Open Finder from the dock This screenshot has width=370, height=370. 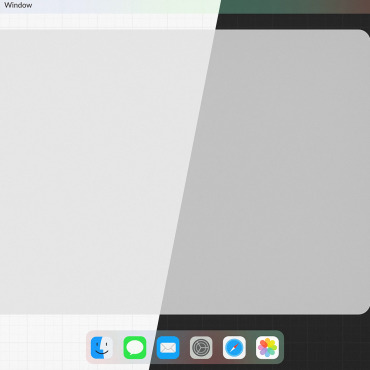[x=102, y=348]
